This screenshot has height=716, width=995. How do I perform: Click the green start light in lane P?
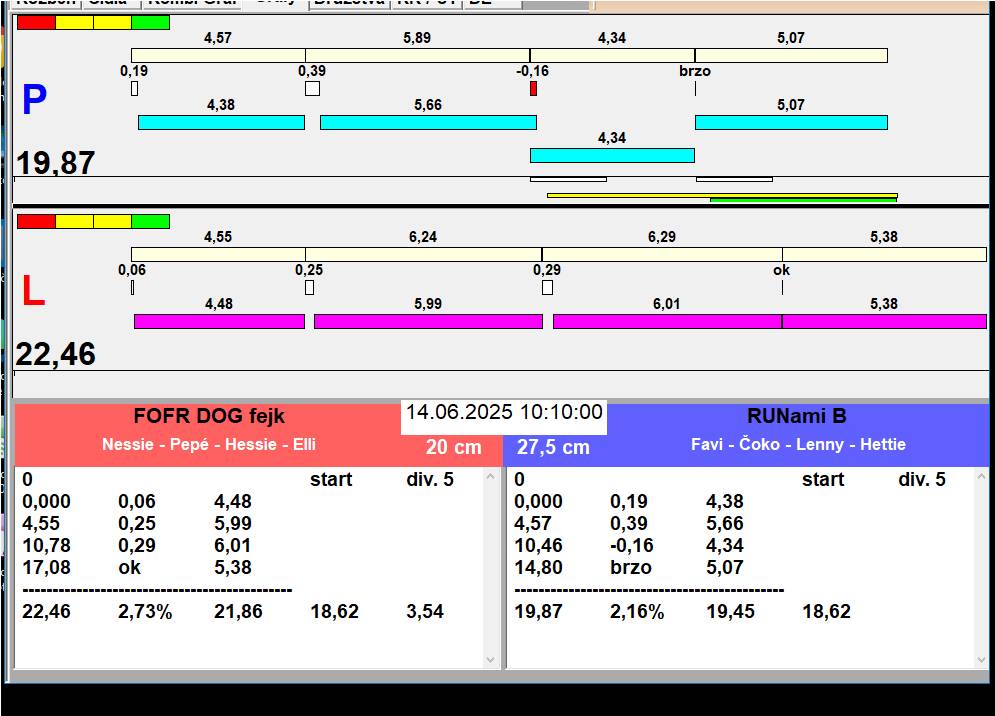click(x=150, y=23)
